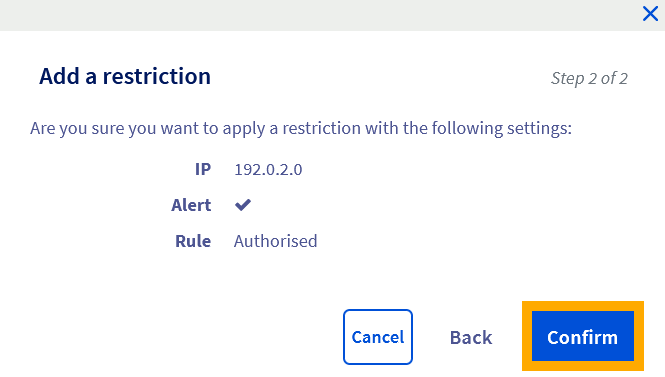Select the IP address value 192.0.2.0
The height and width of the screenshot is (377, 665).
point(268,170)
